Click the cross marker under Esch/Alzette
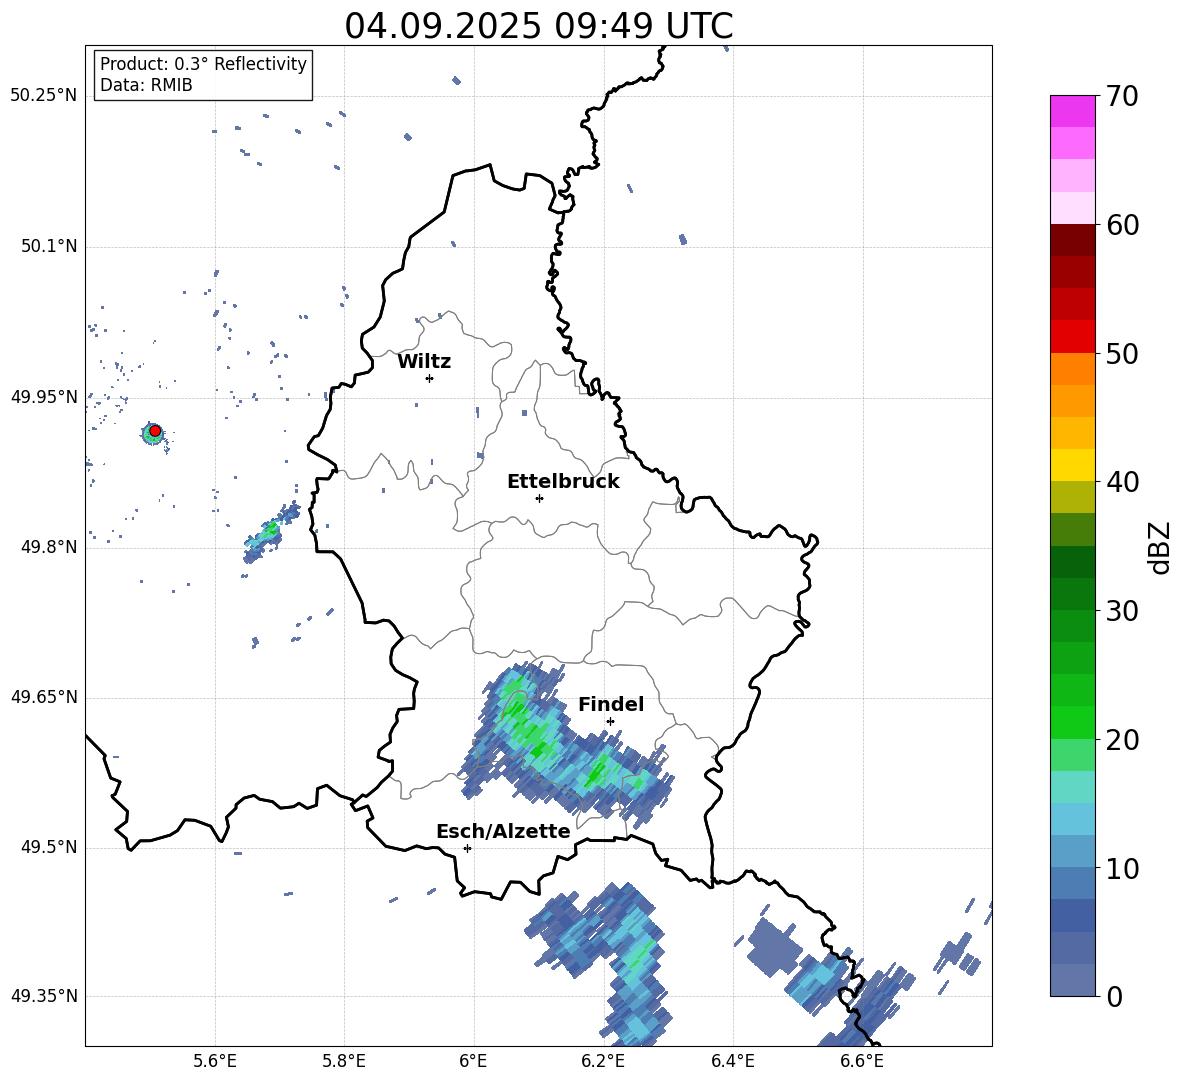The width and height of the screenshot is (1184, 1081). tap(467, 848)
